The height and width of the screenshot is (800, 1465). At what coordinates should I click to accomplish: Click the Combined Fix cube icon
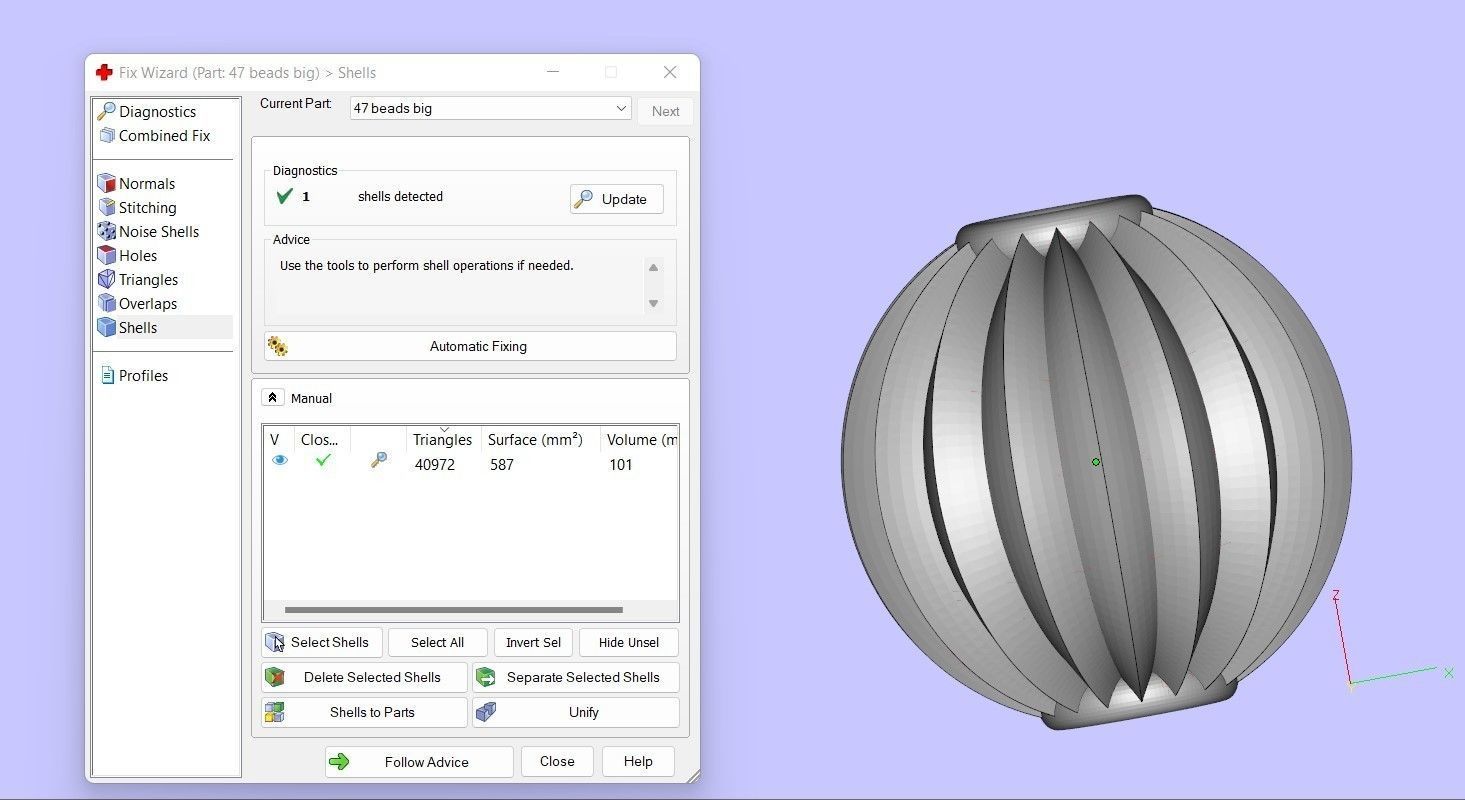pyautogui.click(x=107, y=135)
